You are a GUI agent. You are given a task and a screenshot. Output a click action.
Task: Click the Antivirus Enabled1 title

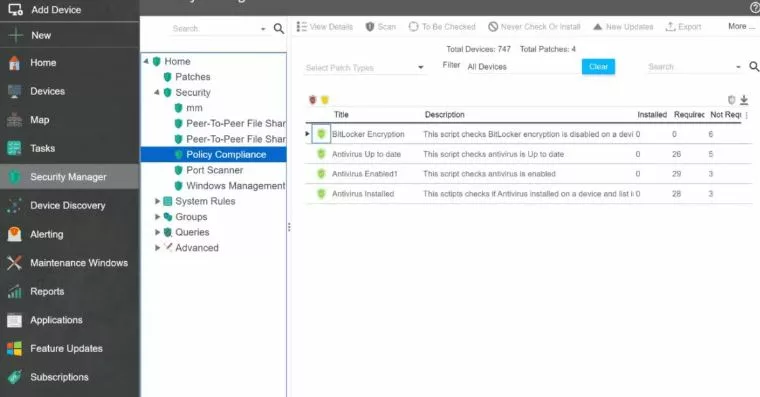click(364, 174)
